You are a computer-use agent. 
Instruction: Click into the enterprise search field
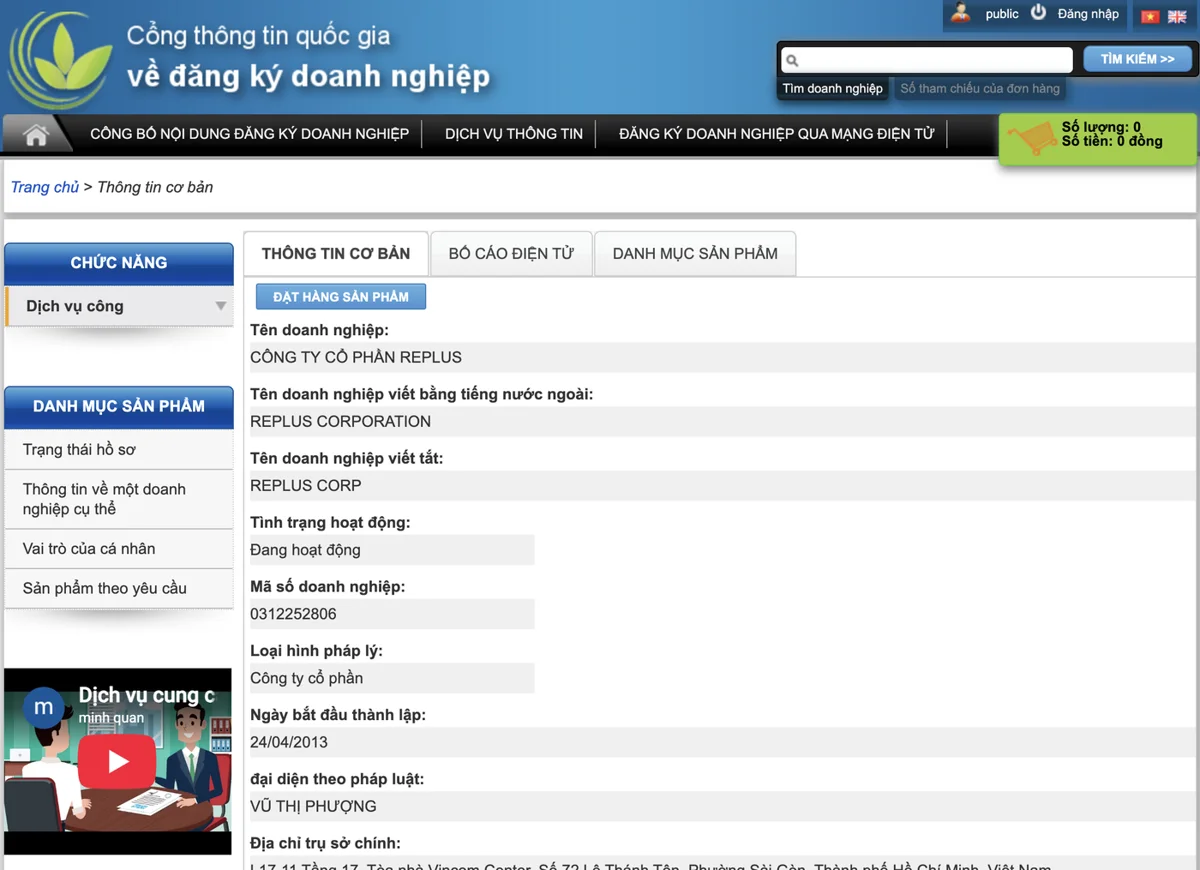927,60
